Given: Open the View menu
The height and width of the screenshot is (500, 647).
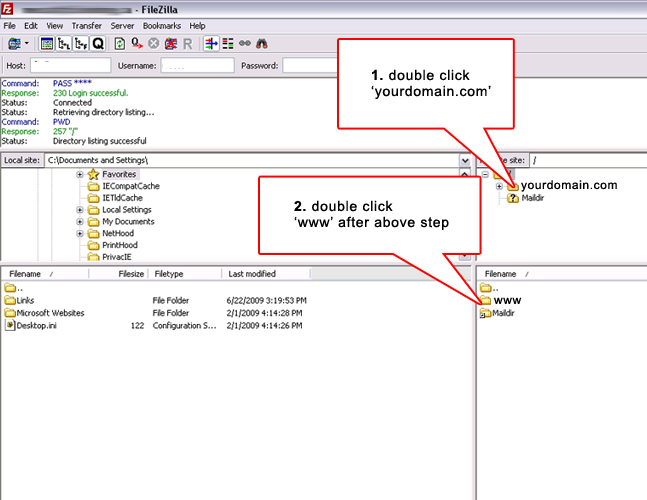Looking at the screenshot, I should pyautogui.click(x=54, y=26).
